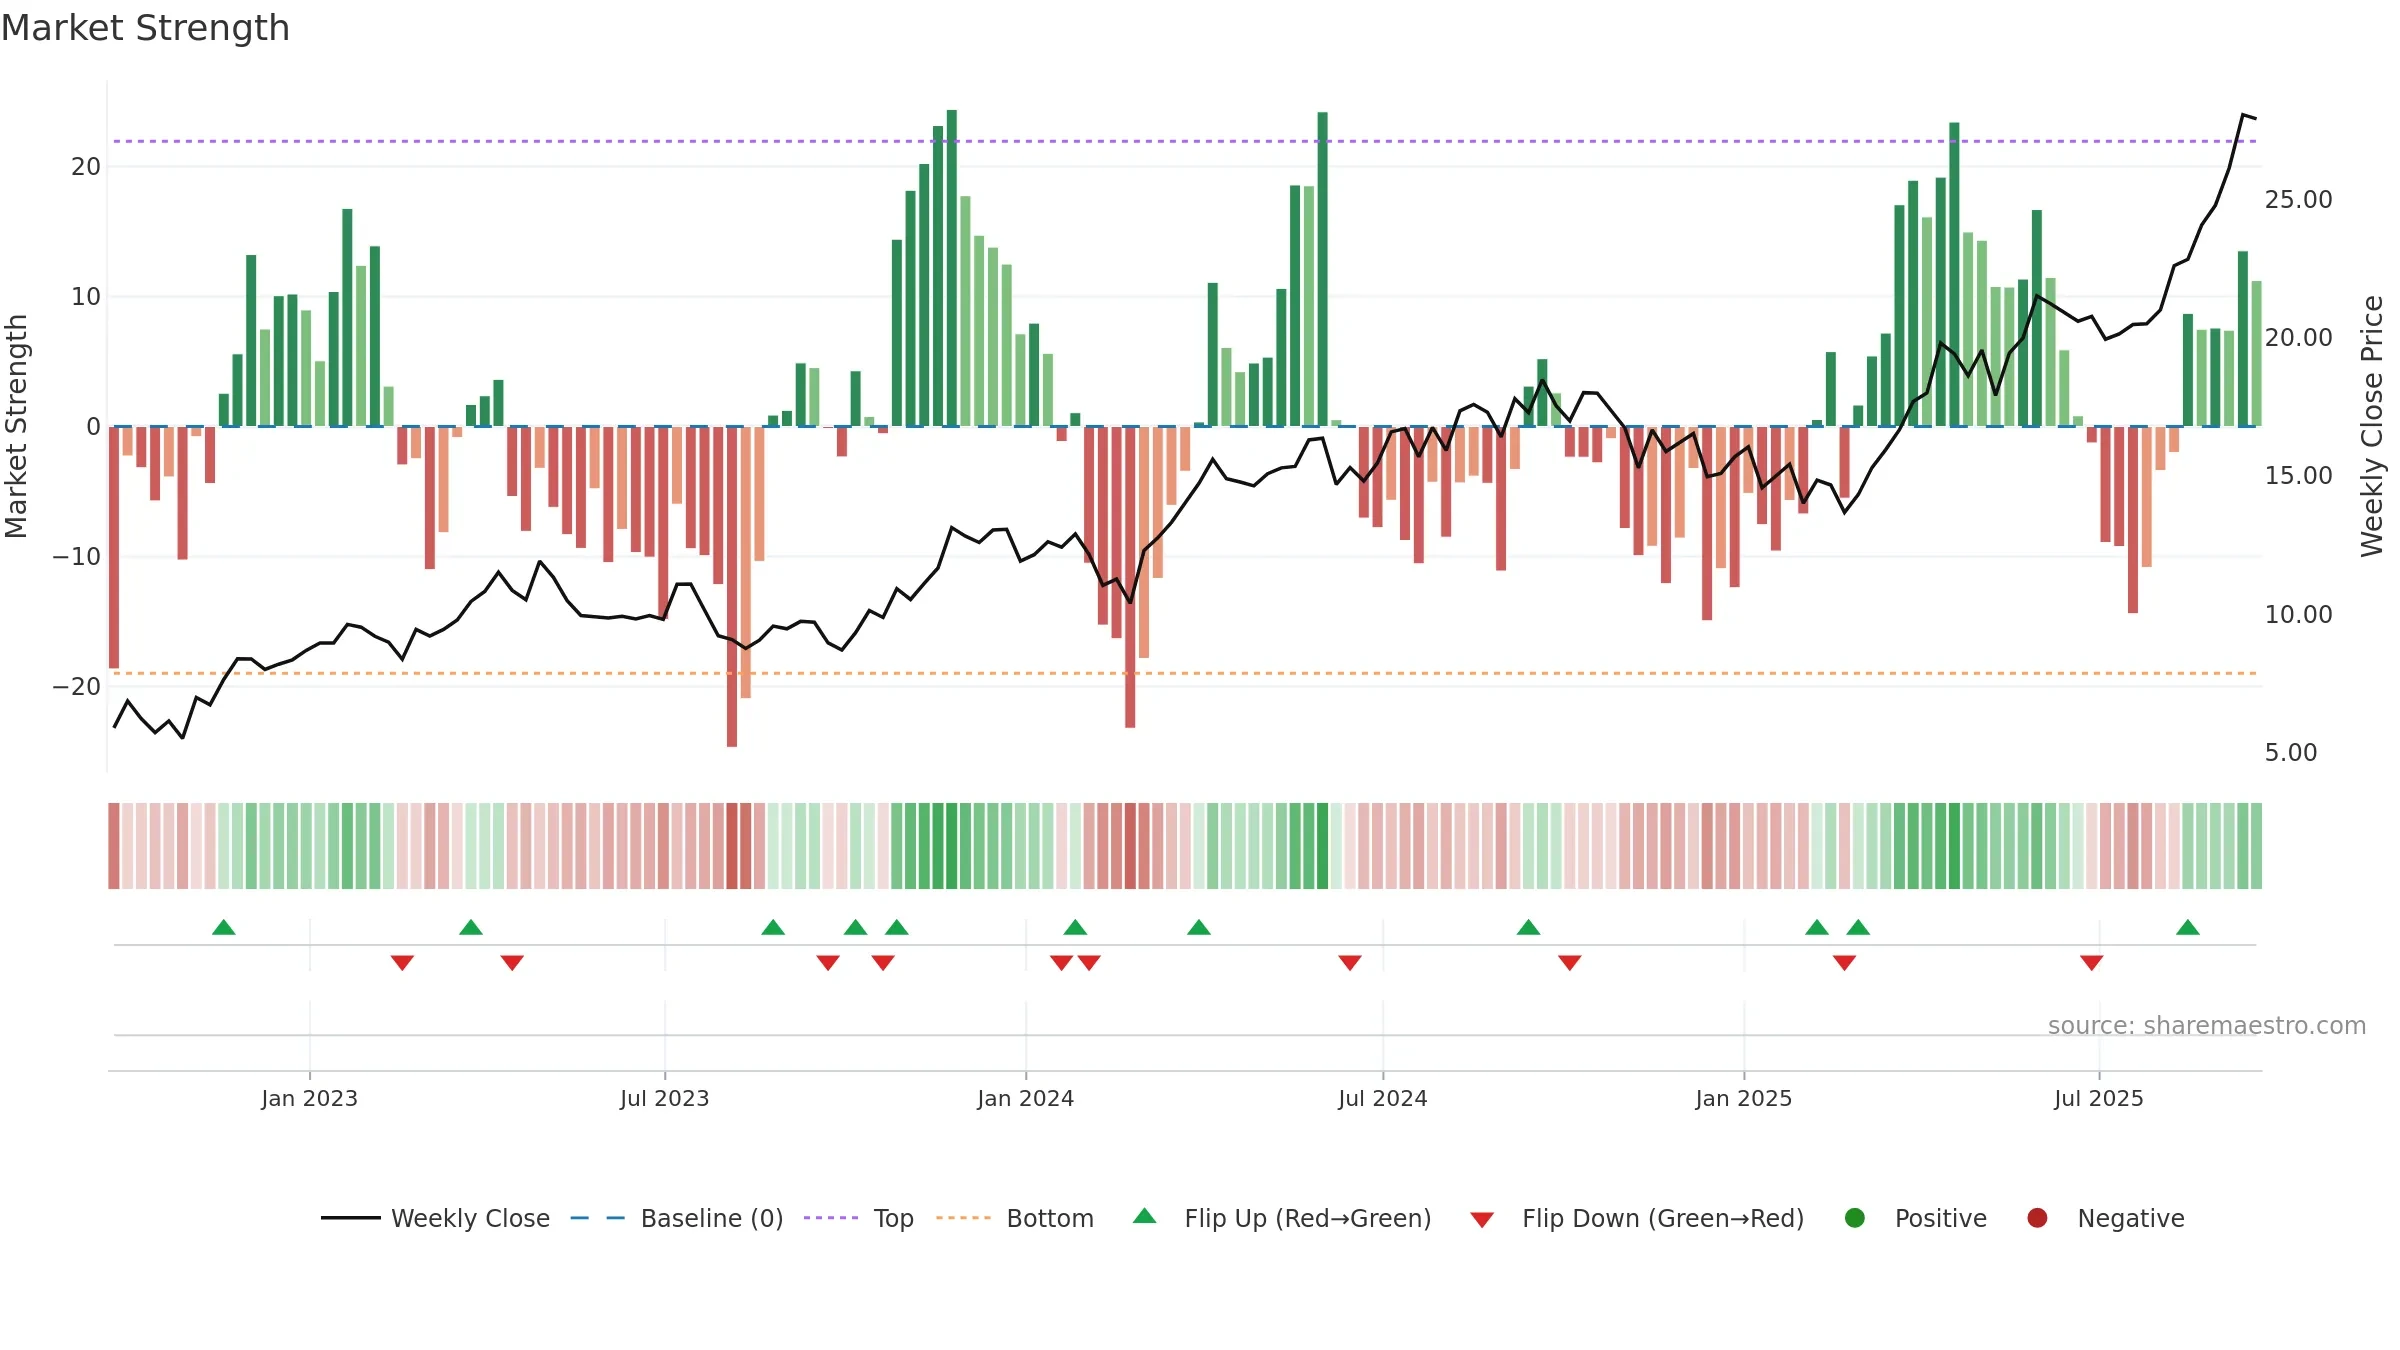Click the 10.00 price axis label
This screenshot has width=2400, height=1350.
point(2298,614)
